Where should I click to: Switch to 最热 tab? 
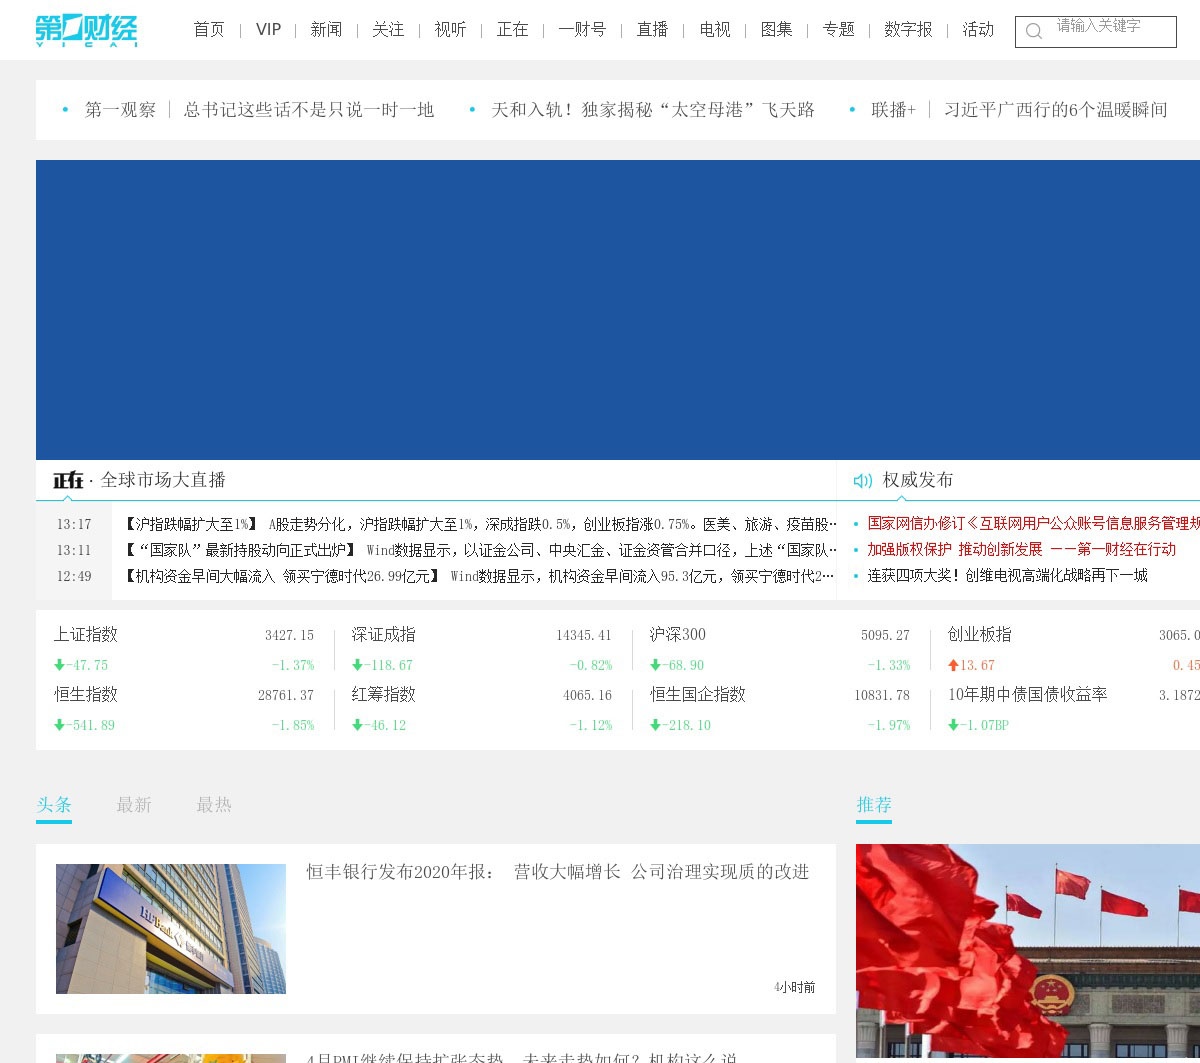pyautogui.click(x=214, y=805)
